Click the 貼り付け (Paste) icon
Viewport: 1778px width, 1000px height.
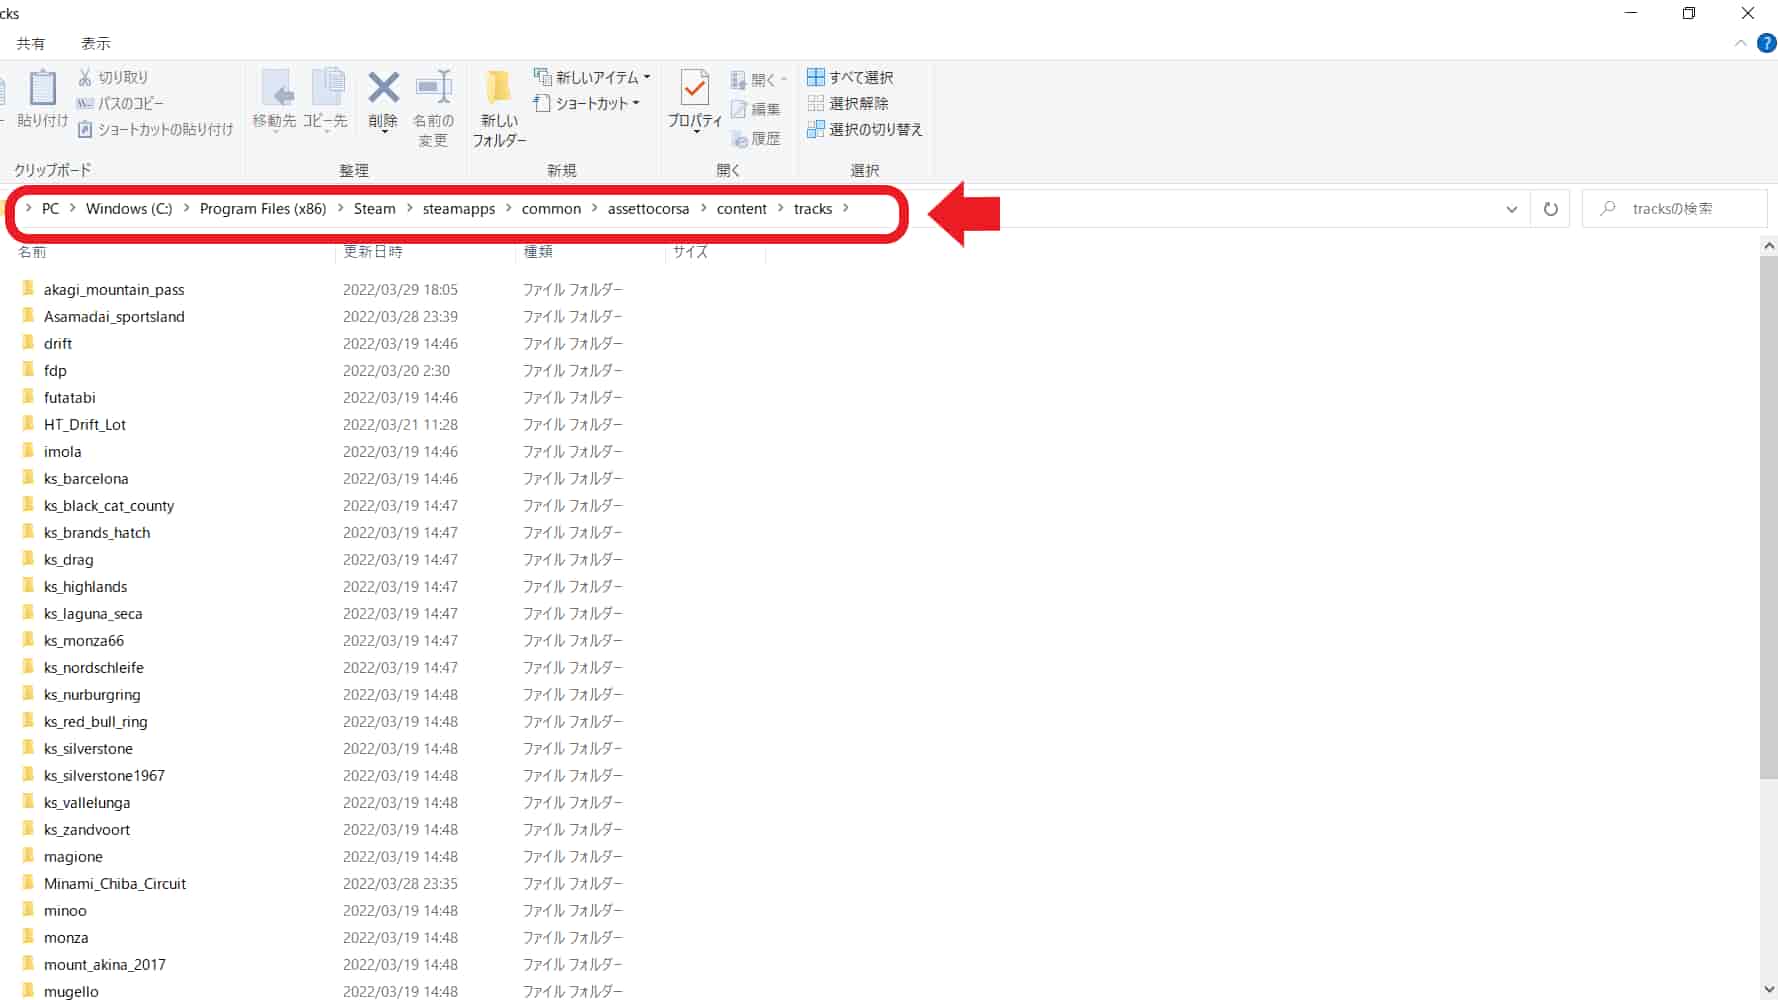point(41,100)
